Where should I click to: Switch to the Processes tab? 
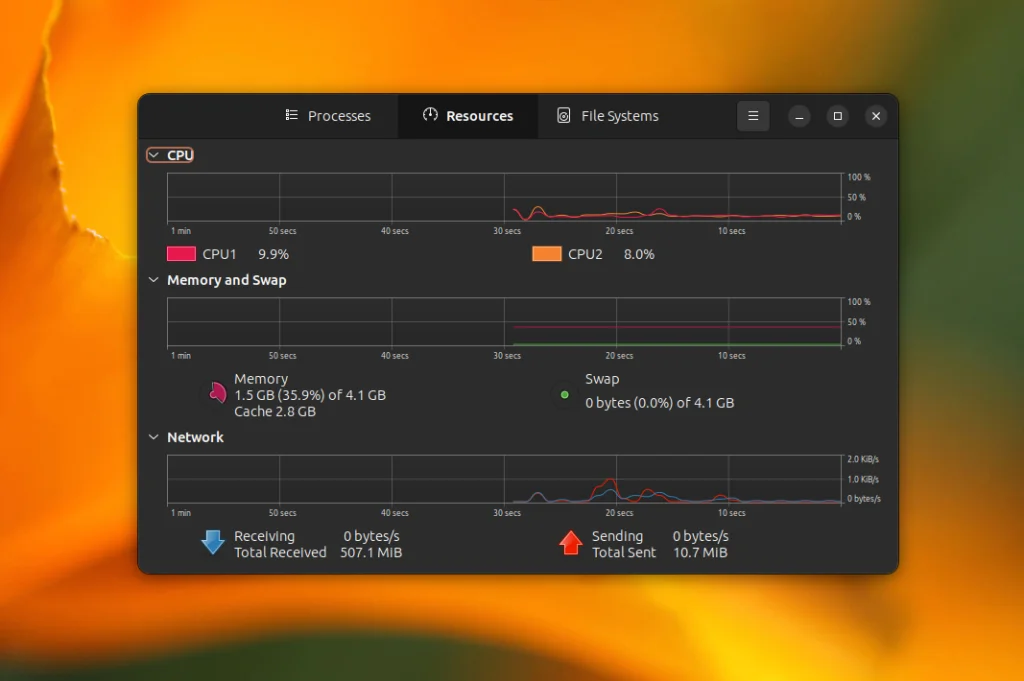click(x=328, y=116)
